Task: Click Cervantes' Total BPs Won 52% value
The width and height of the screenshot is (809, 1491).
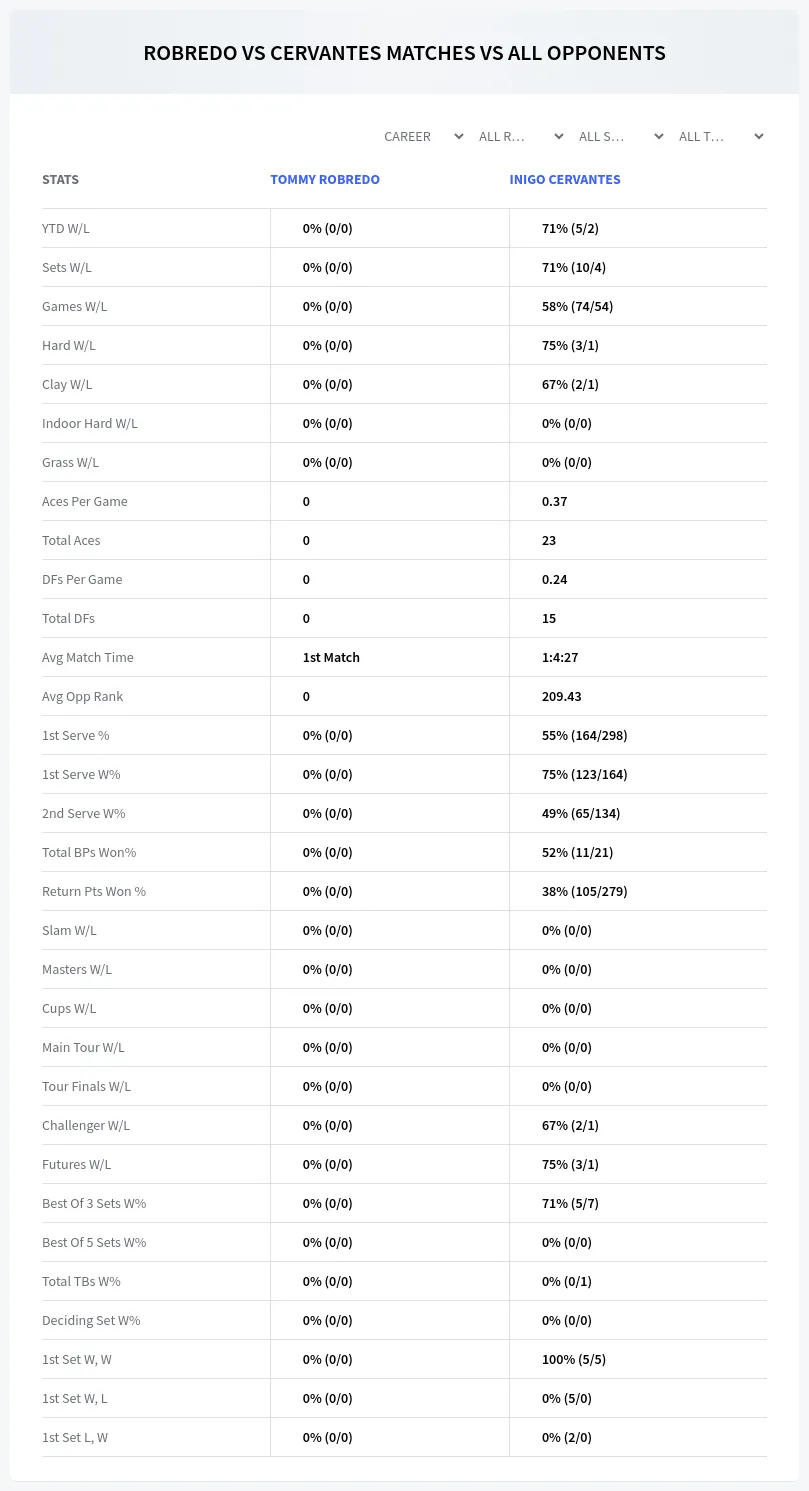Action: pos(577,852)
